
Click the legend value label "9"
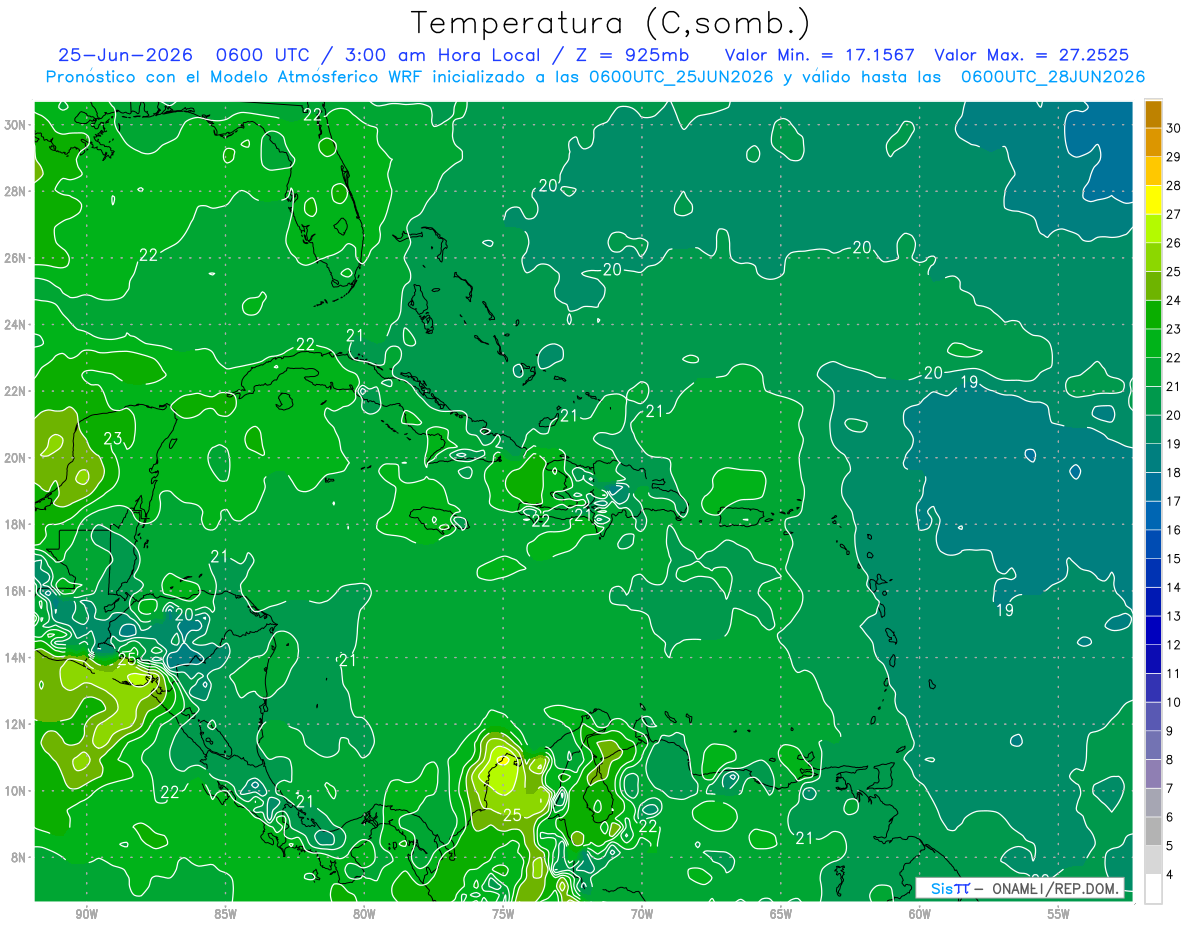coord(1170,731)
